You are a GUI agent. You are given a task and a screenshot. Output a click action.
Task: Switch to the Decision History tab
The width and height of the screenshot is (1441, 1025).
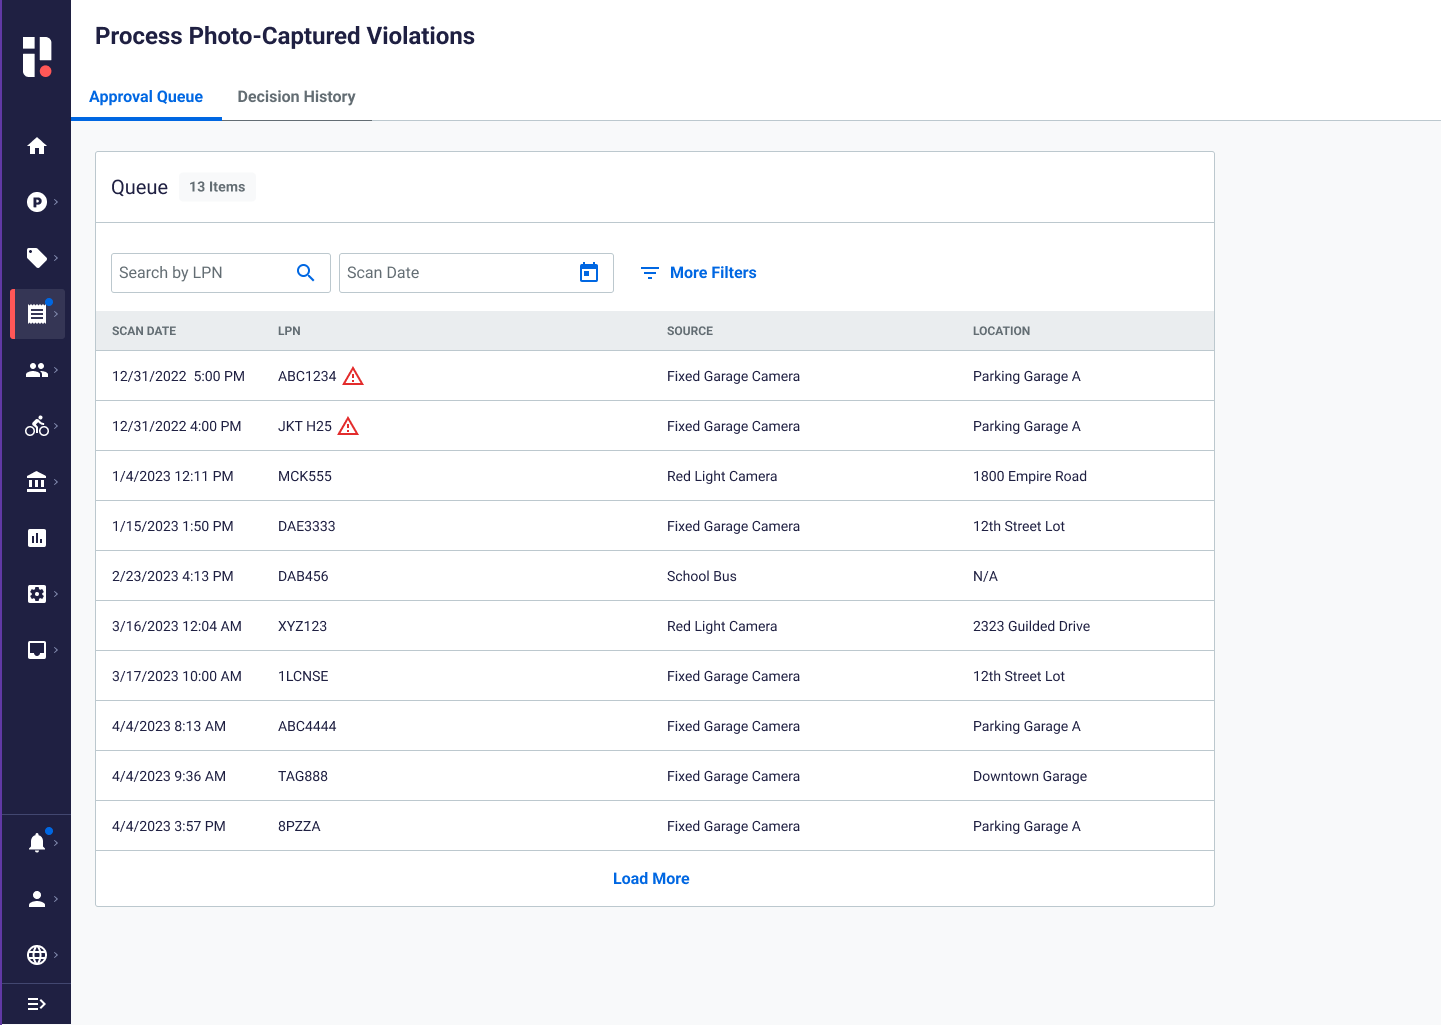[x=296, y=97]
